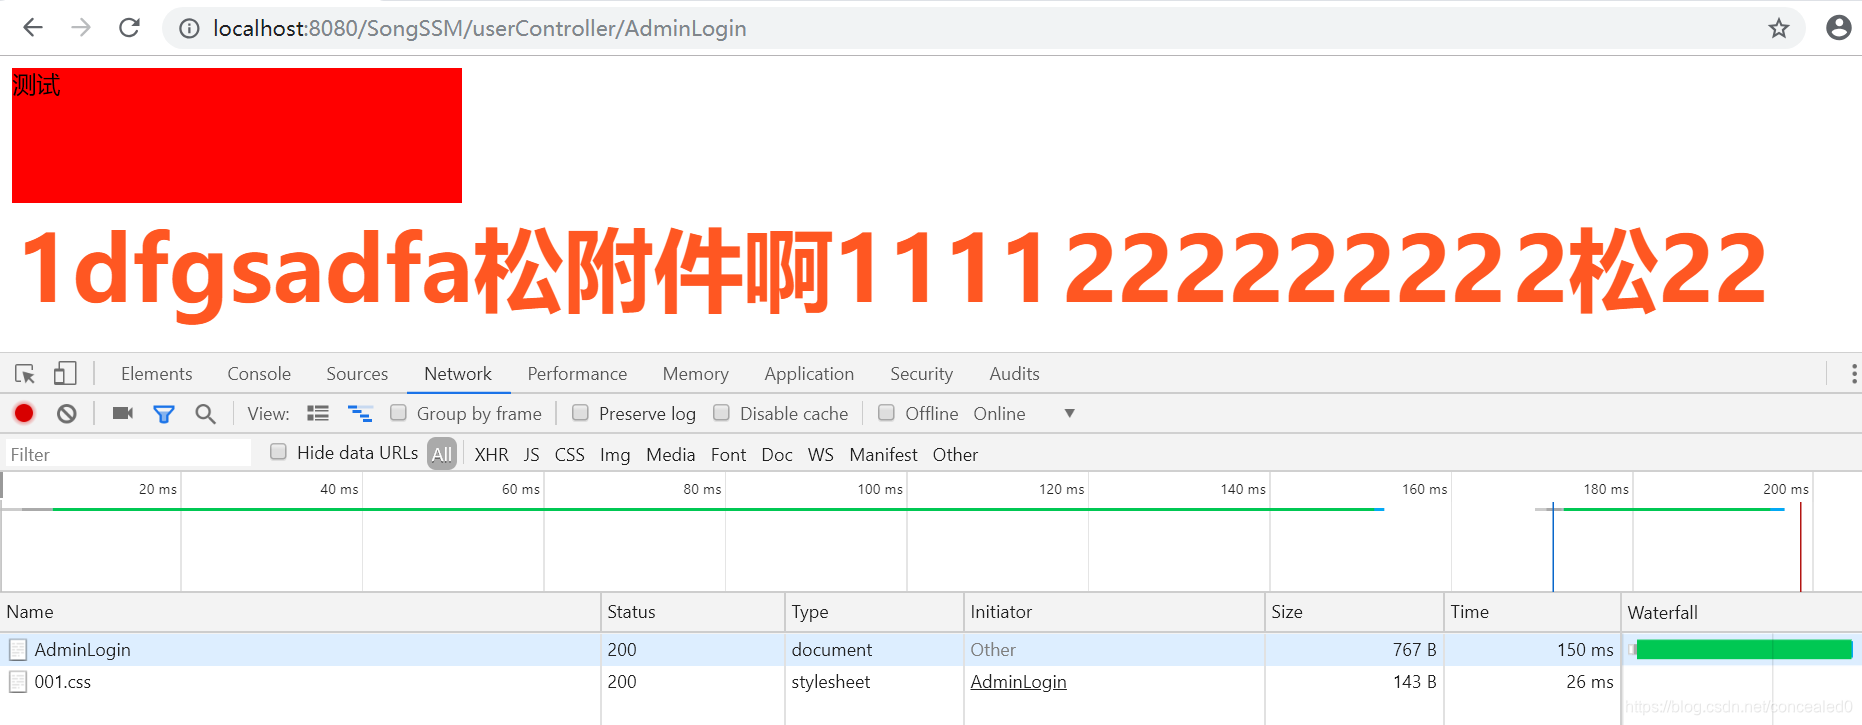Filter requests by Doc
1862x725 pixels.
pyautogui.click(x=777, y=455)
